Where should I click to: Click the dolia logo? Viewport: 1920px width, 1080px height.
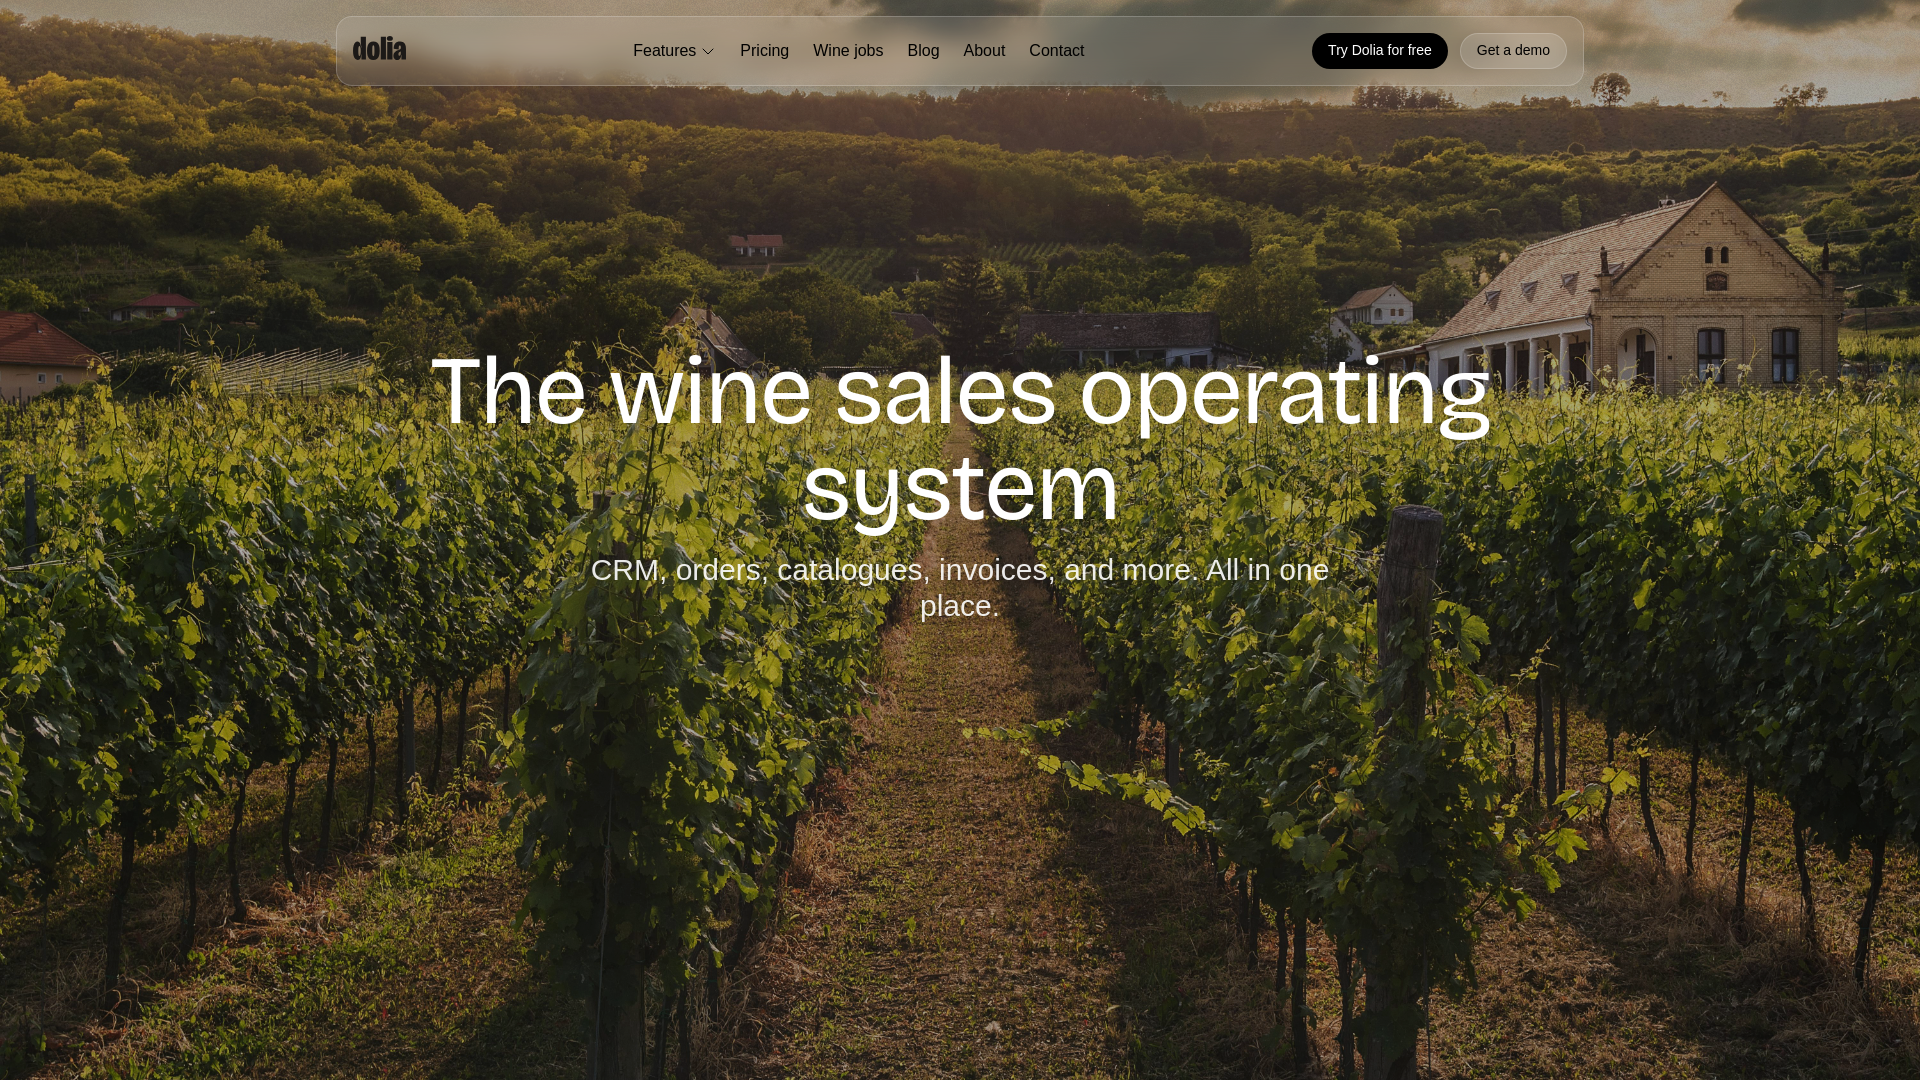379,49
